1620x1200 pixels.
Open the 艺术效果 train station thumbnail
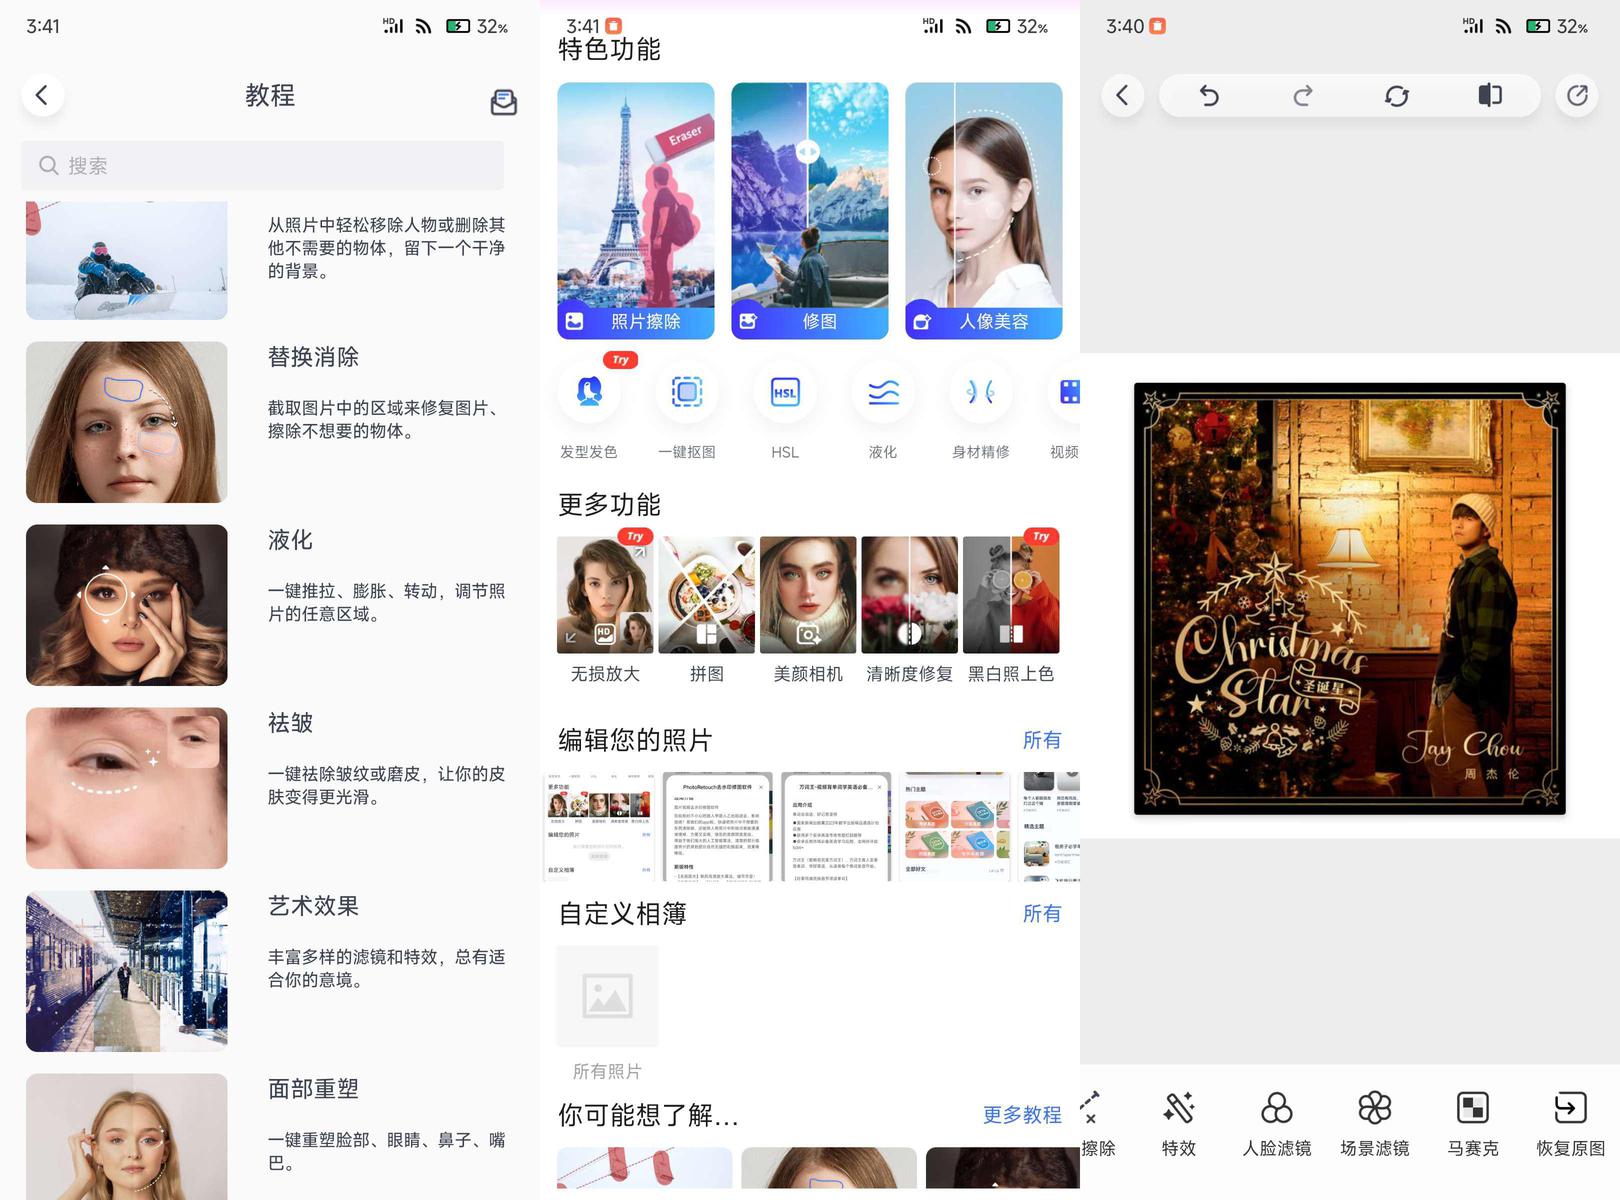click(127, 971)
